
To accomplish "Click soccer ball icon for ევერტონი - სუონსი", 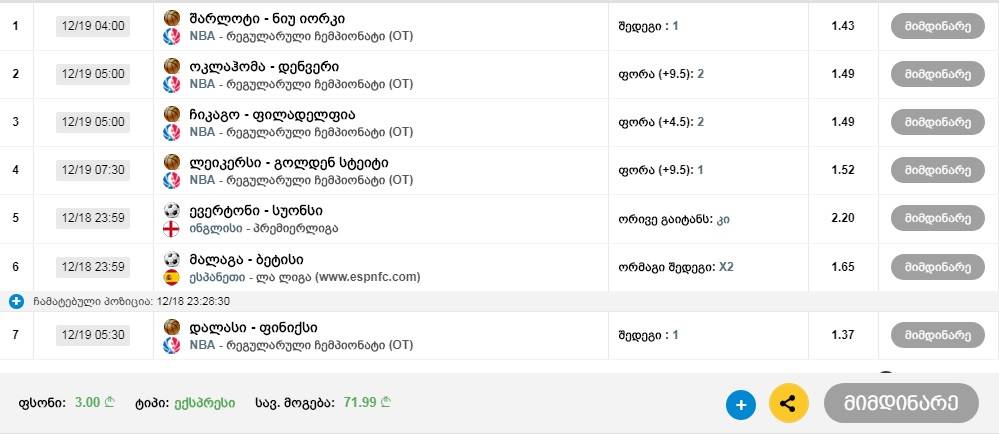I will [x=172, y=210].
